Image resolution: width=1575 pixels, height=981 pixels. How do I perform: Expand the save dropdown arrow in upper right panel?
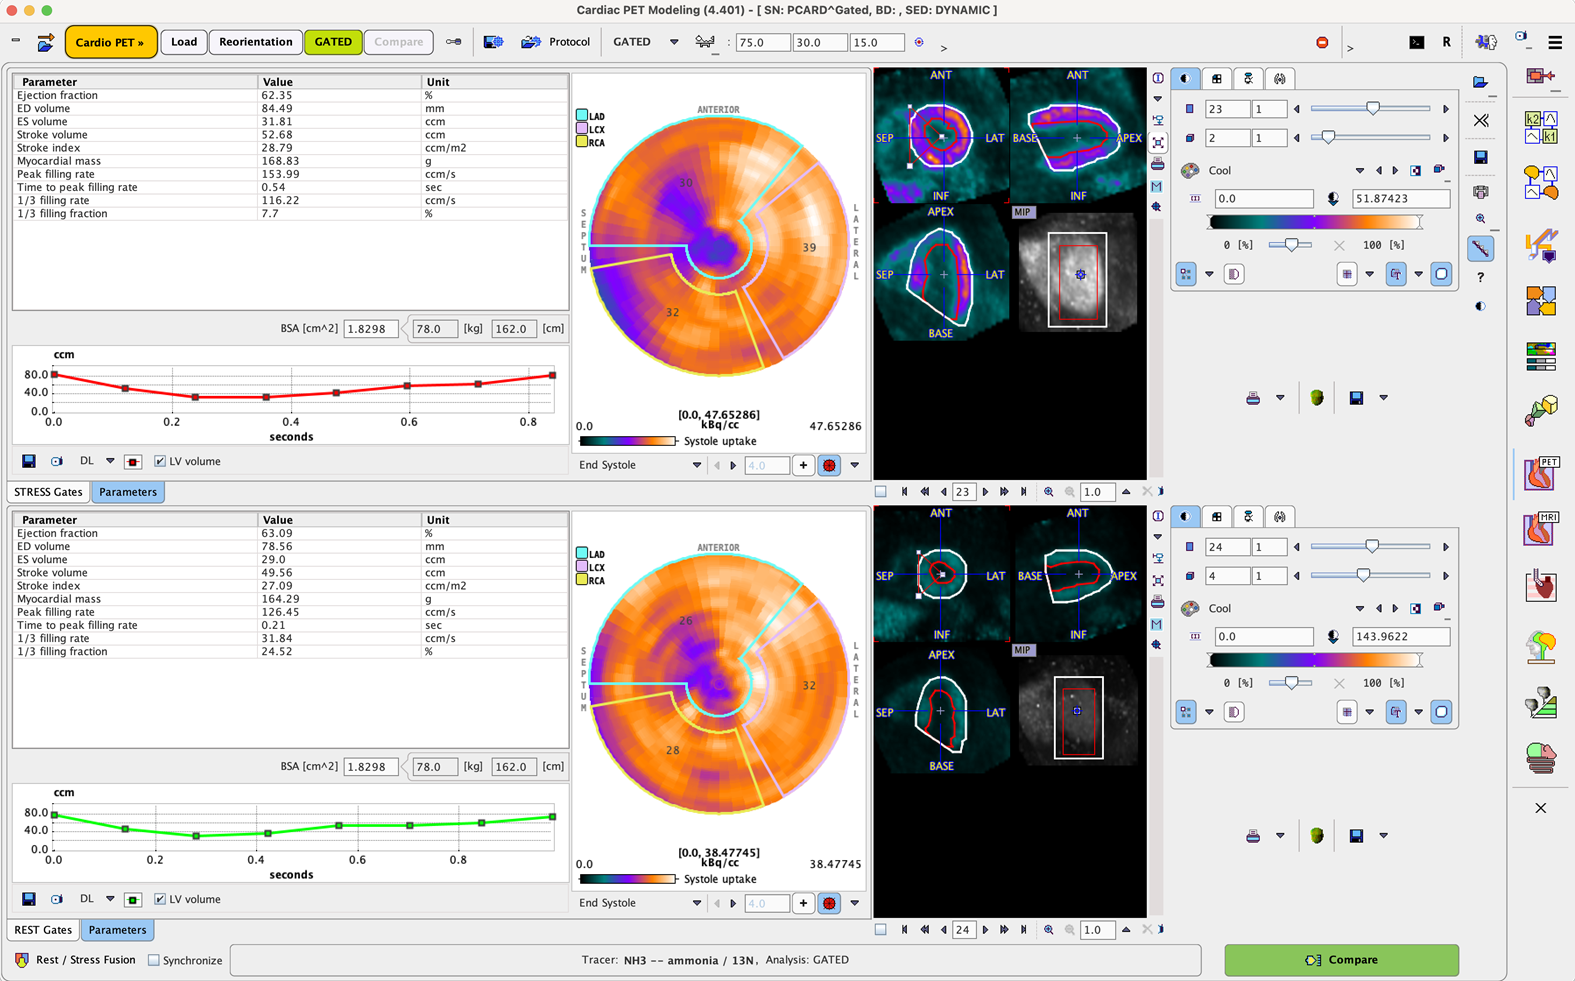click(1384, 398)
